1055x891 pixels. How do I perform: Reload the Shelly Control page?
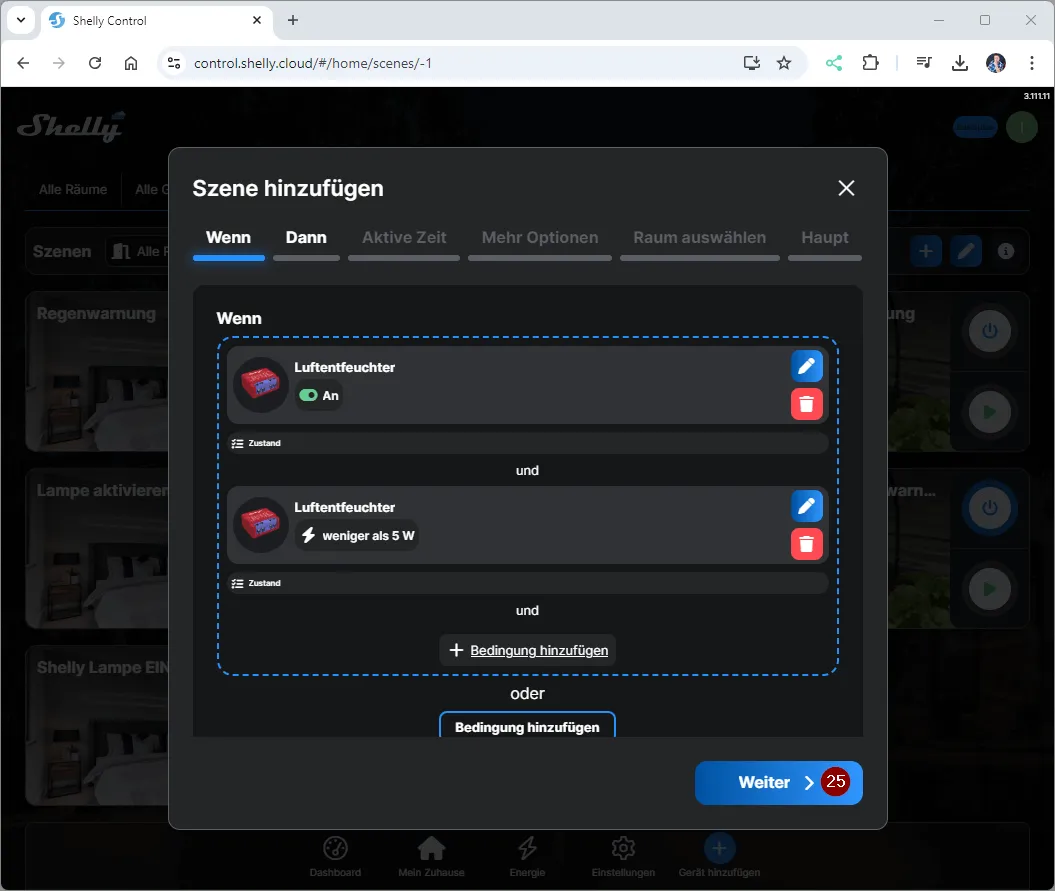click(95, 63)
